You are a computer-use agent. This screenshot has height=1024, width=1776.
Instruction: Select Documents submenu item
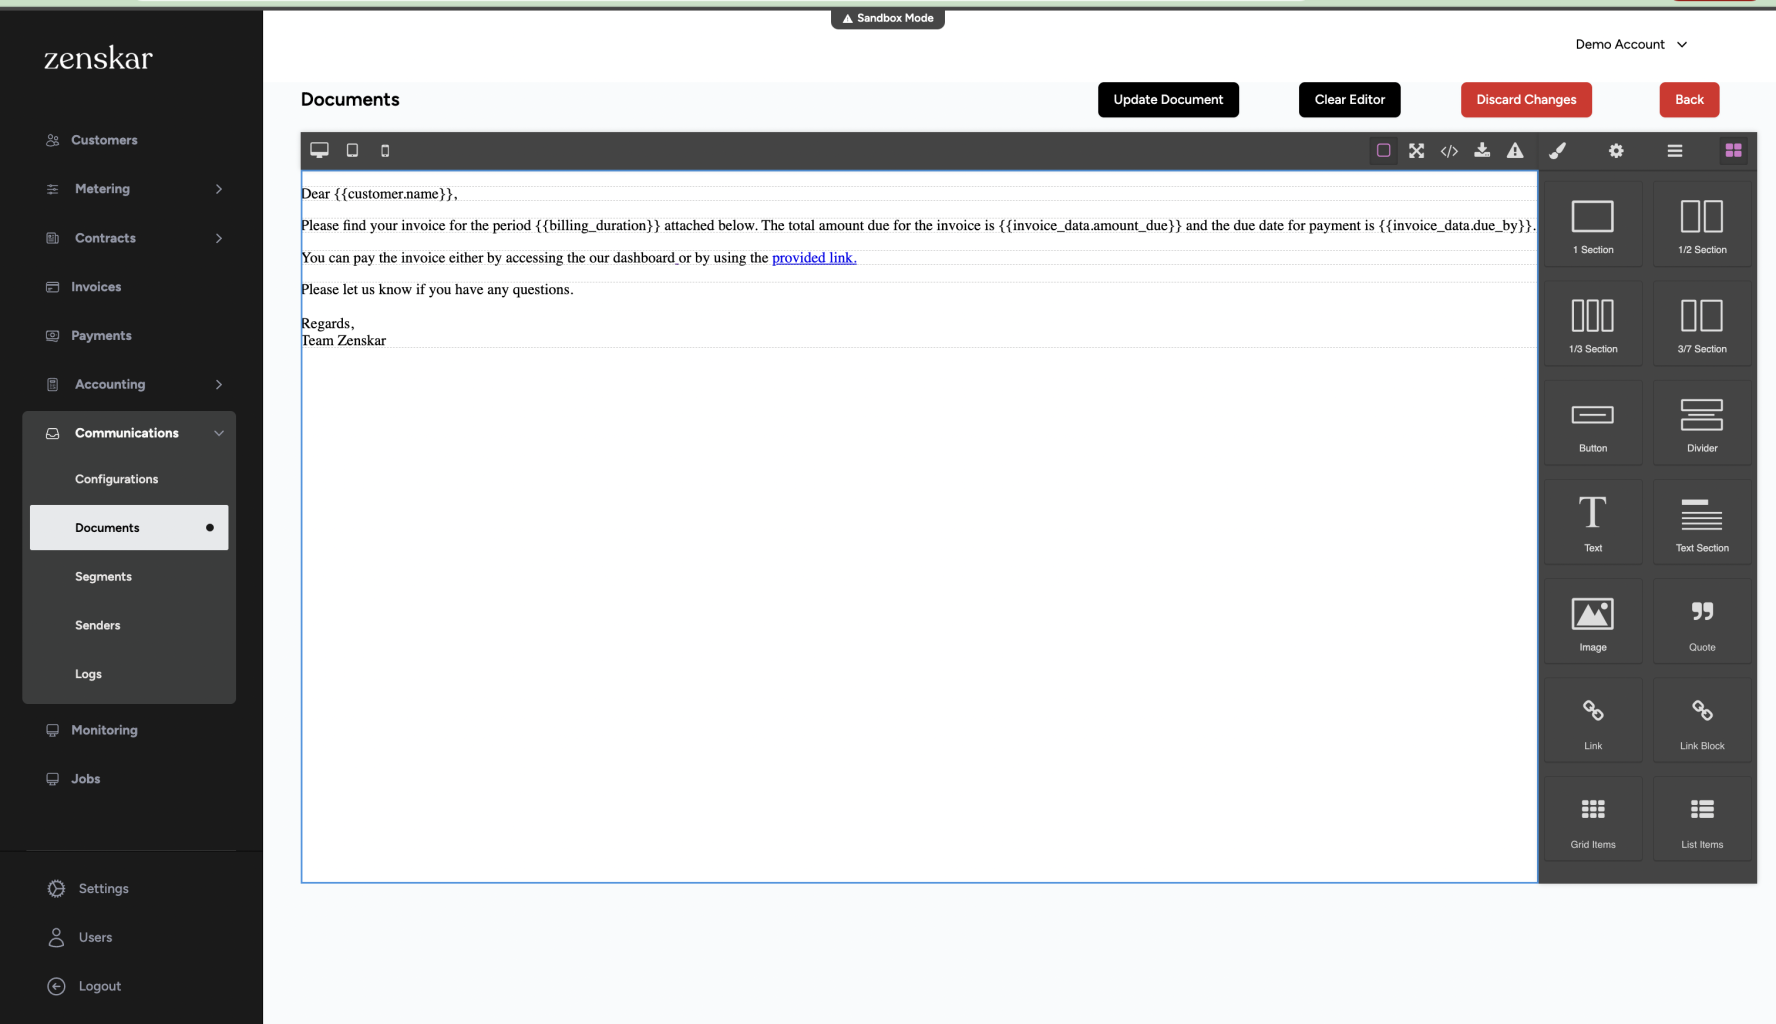click(129, 528)
